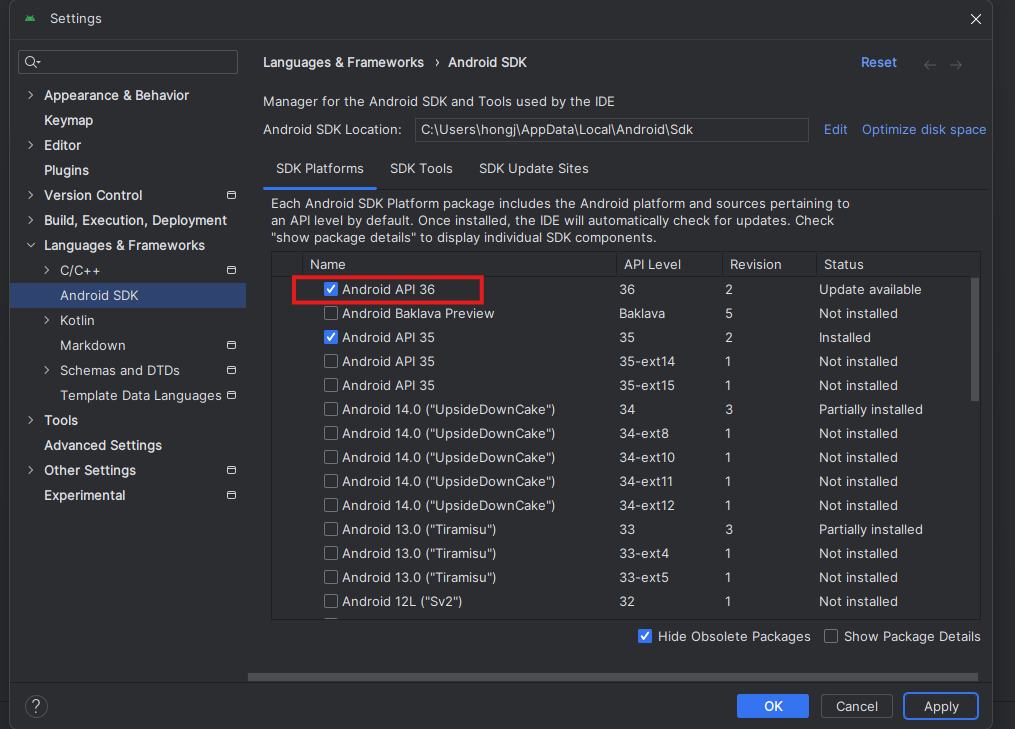Expand the Editor section
This screenshot has width=1015, height=729.
coord(30,145)
